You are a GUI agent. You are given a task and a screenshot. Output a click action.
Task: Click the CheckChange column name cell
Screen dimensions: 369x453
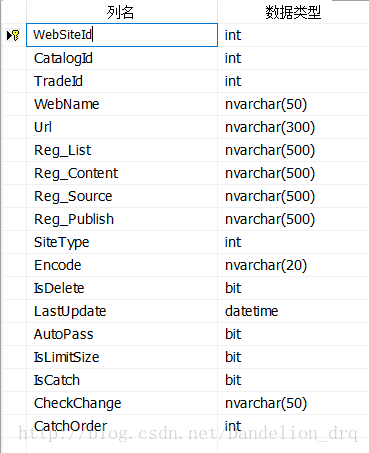point(122,403)
